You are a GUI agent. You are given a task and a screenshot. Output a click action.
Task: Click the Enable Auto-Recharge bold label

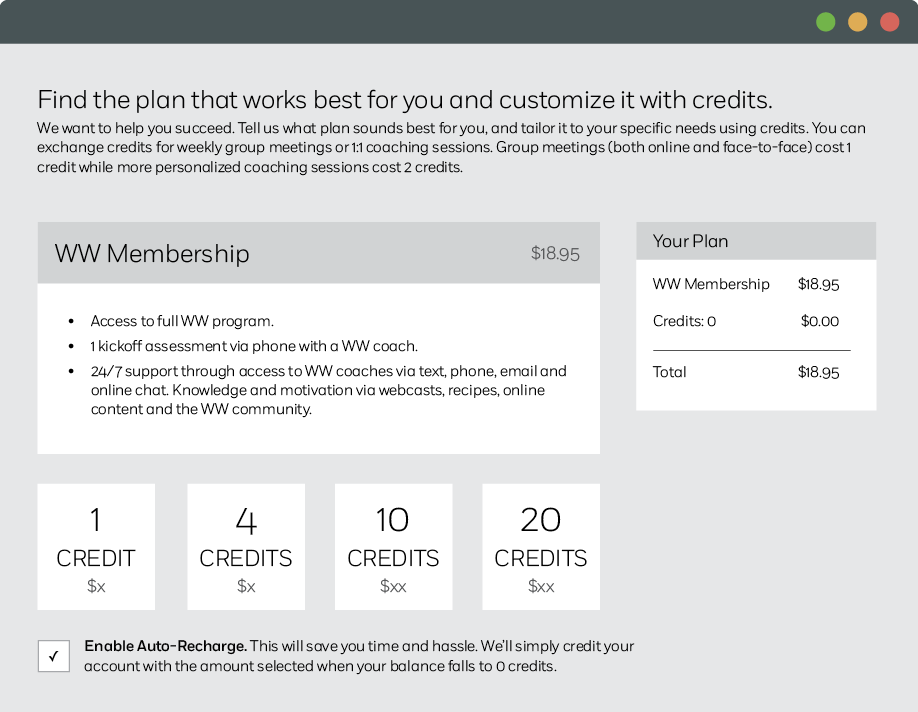165,646
